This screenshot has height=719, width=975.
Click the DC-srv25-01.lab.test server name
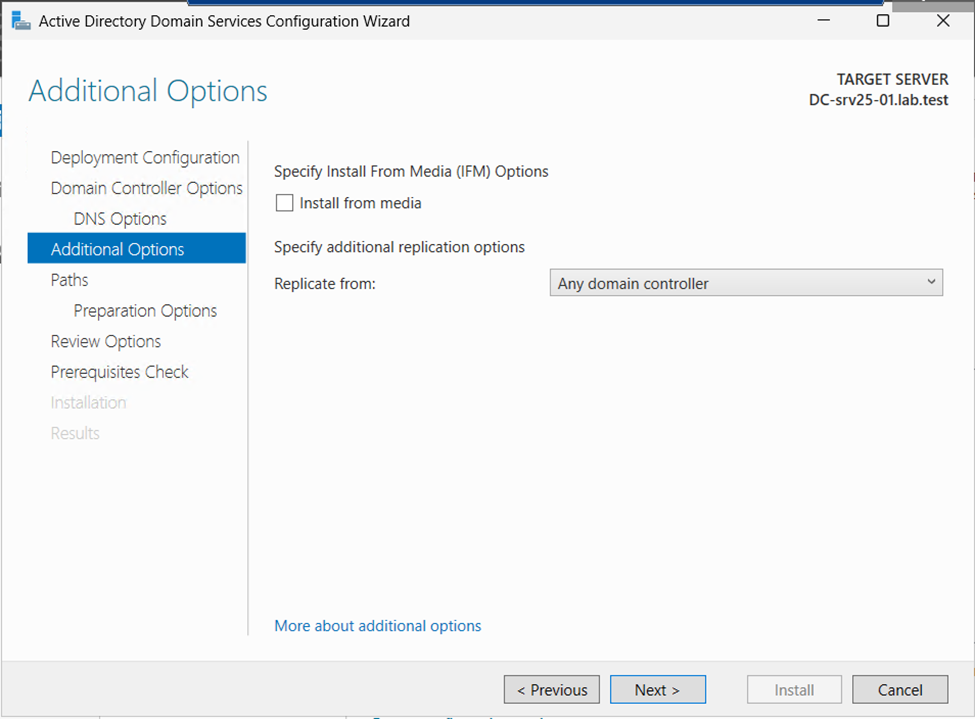click(878, 100)
